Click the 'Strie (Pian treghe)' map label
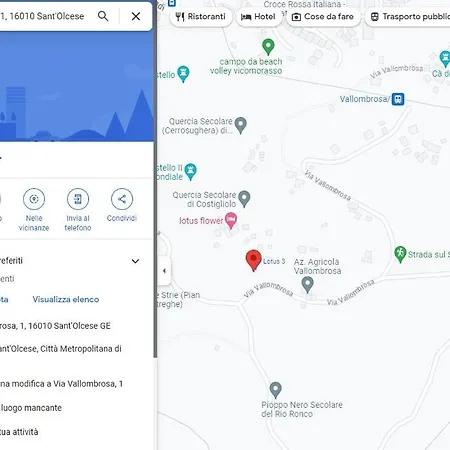The height and width of the screenshot is (450, 450). point(179,299)
